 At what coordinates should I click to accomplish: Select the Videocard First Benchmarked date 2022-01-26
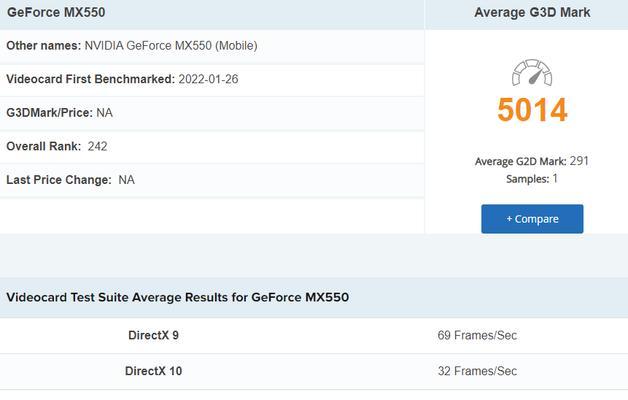[x=208, y=79]
